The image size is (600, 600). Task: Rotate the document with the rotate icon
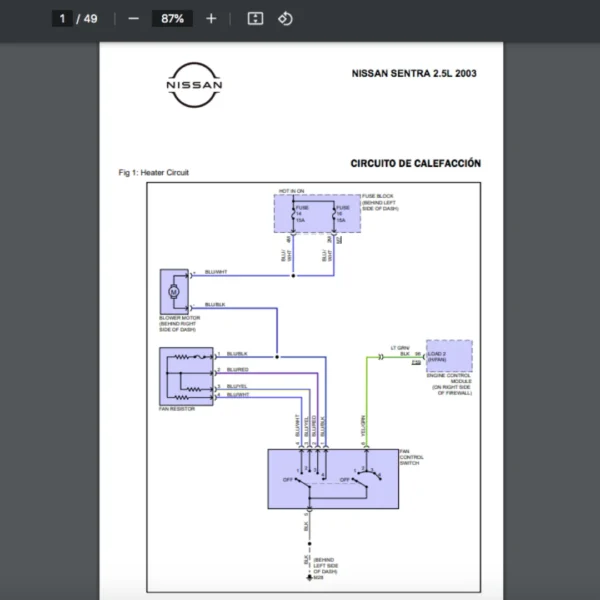[285, 19]
